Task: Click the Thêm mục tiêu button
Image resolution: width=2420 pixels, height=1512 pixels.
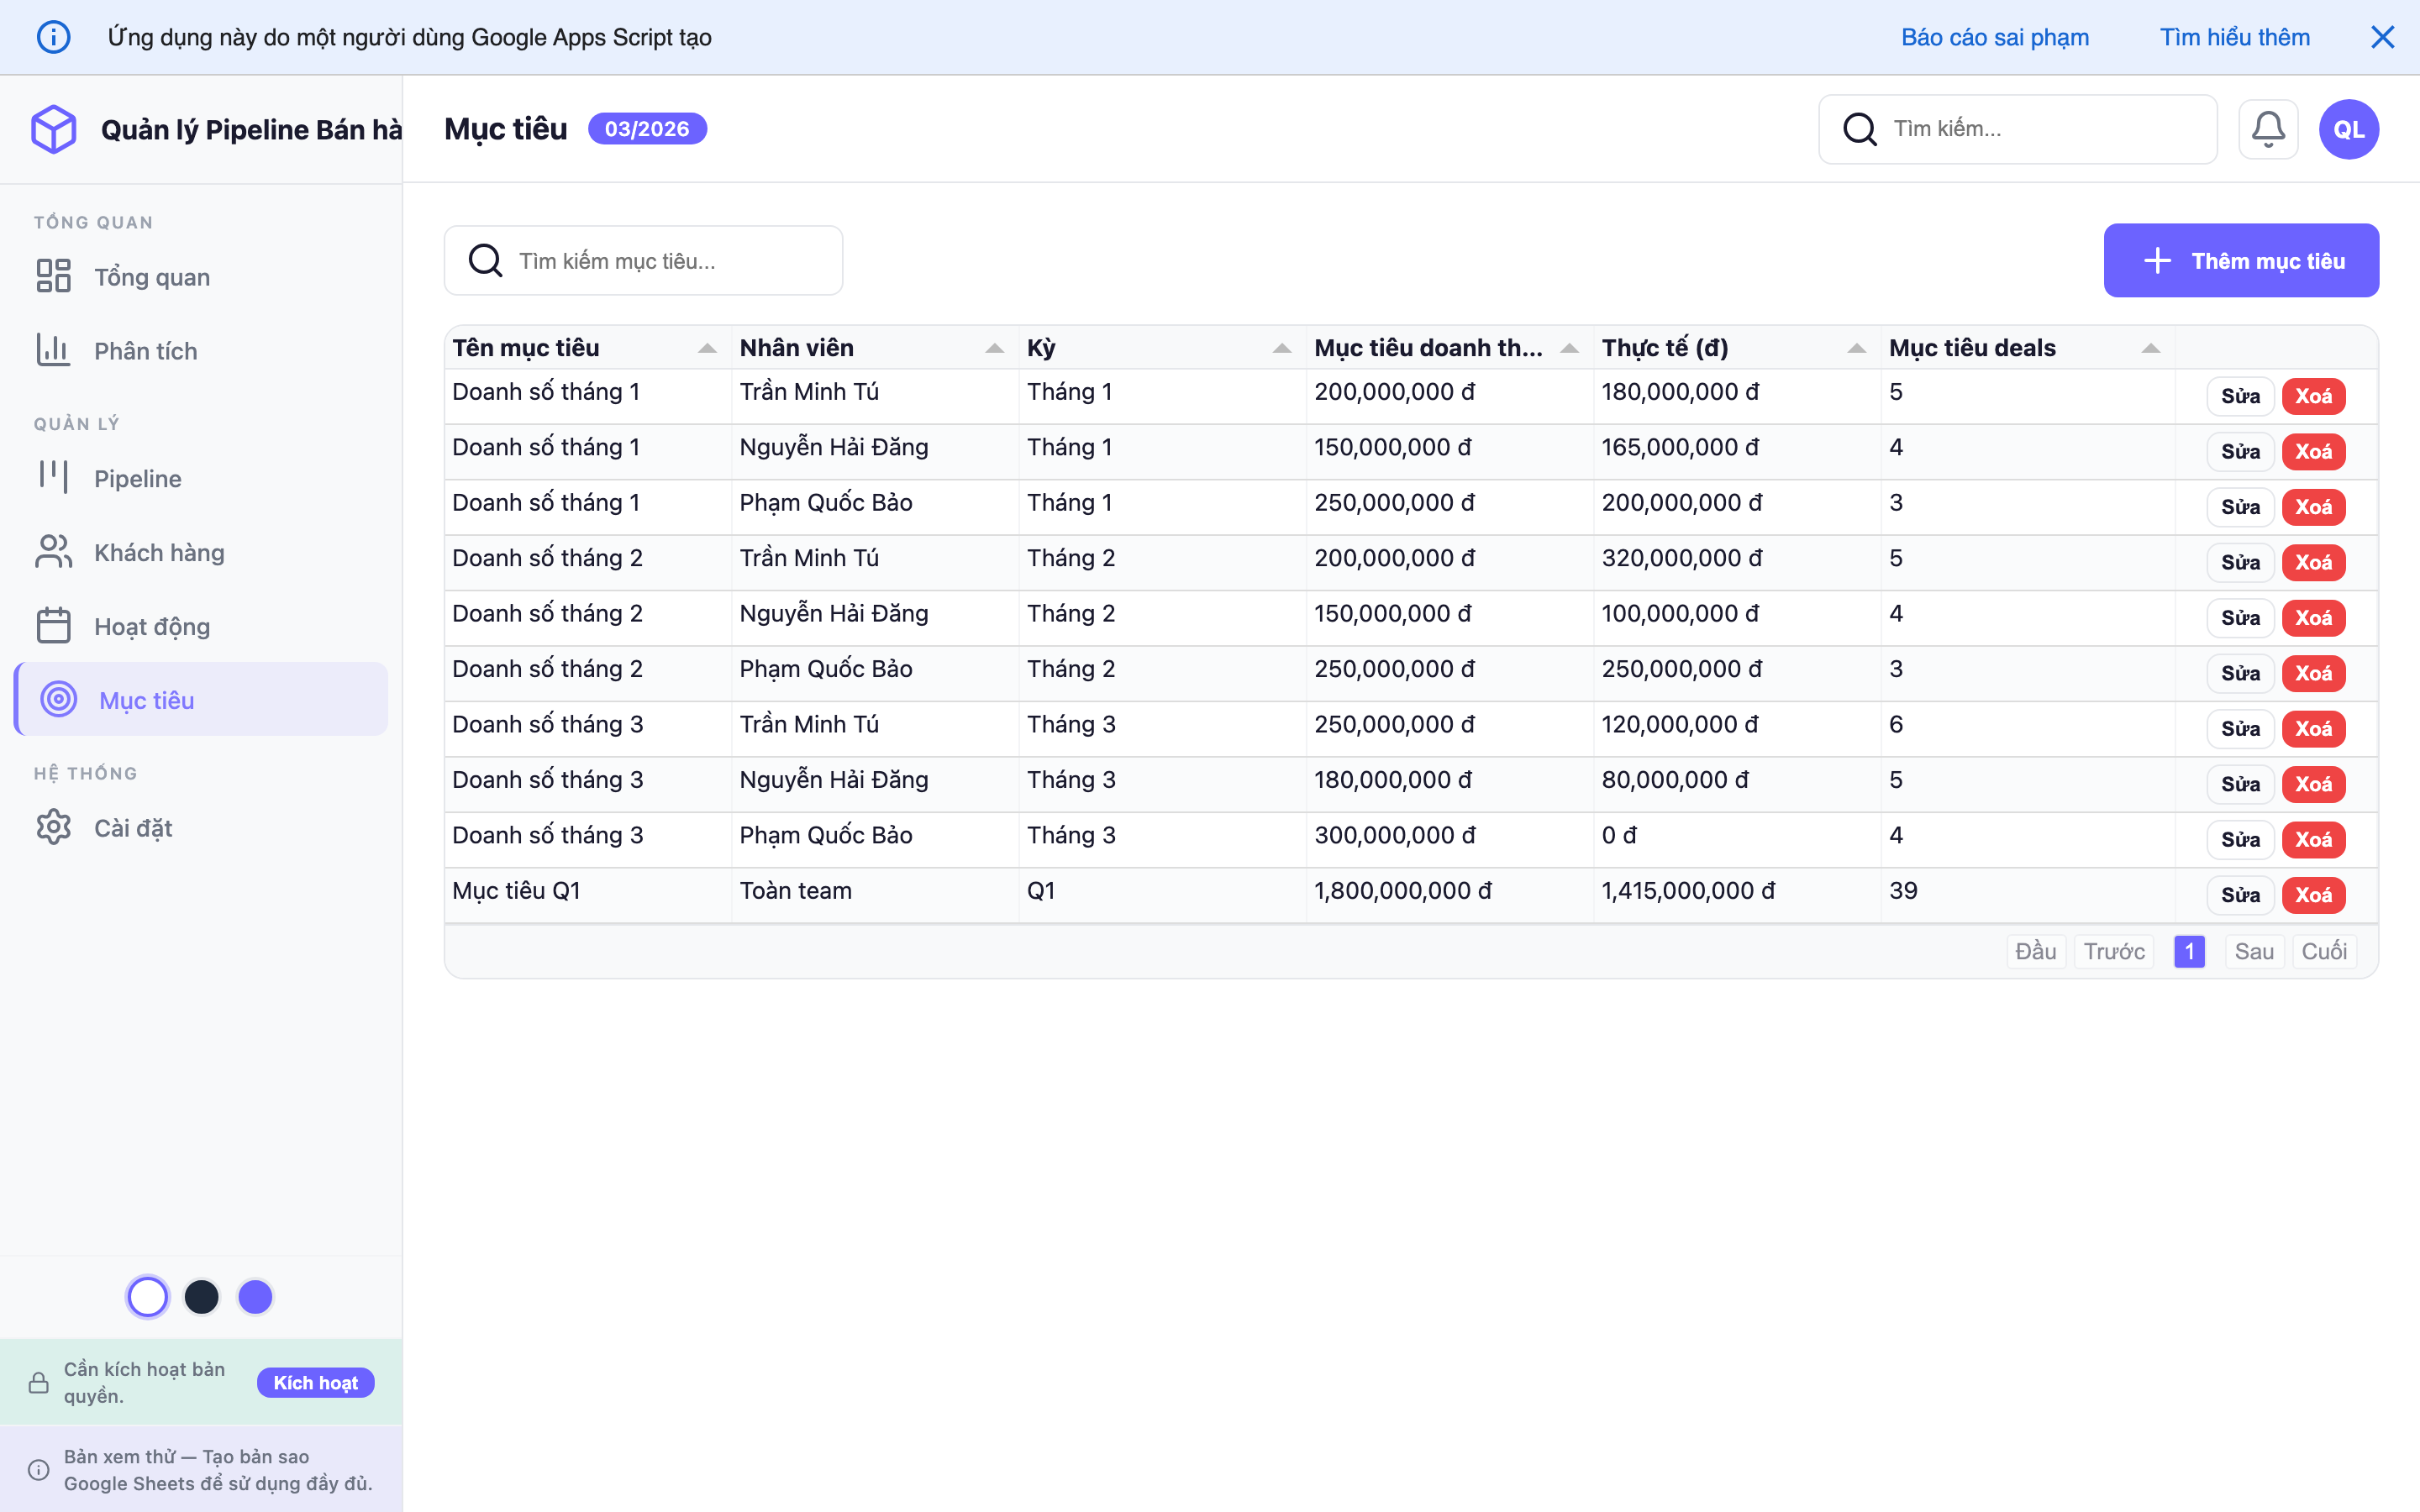Action: (x=2241, y=260)
